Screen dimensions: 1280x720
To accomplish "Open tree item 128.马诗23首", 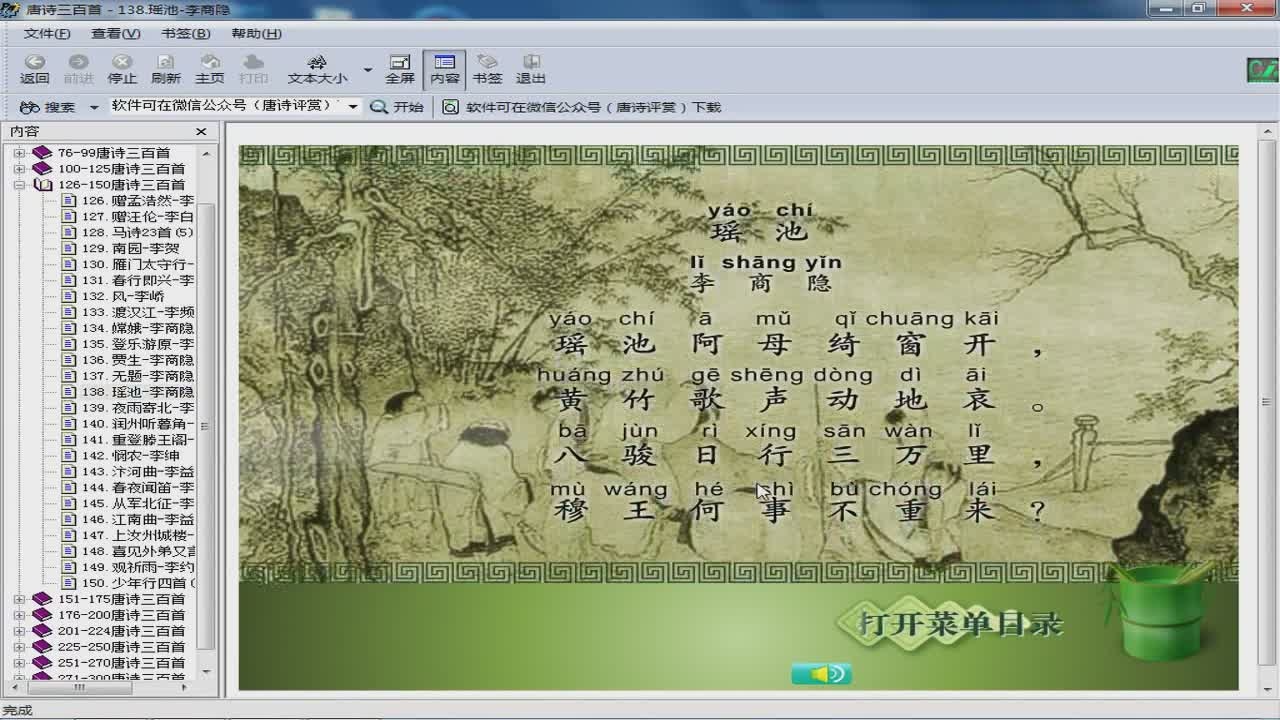I will click(138, 233).
